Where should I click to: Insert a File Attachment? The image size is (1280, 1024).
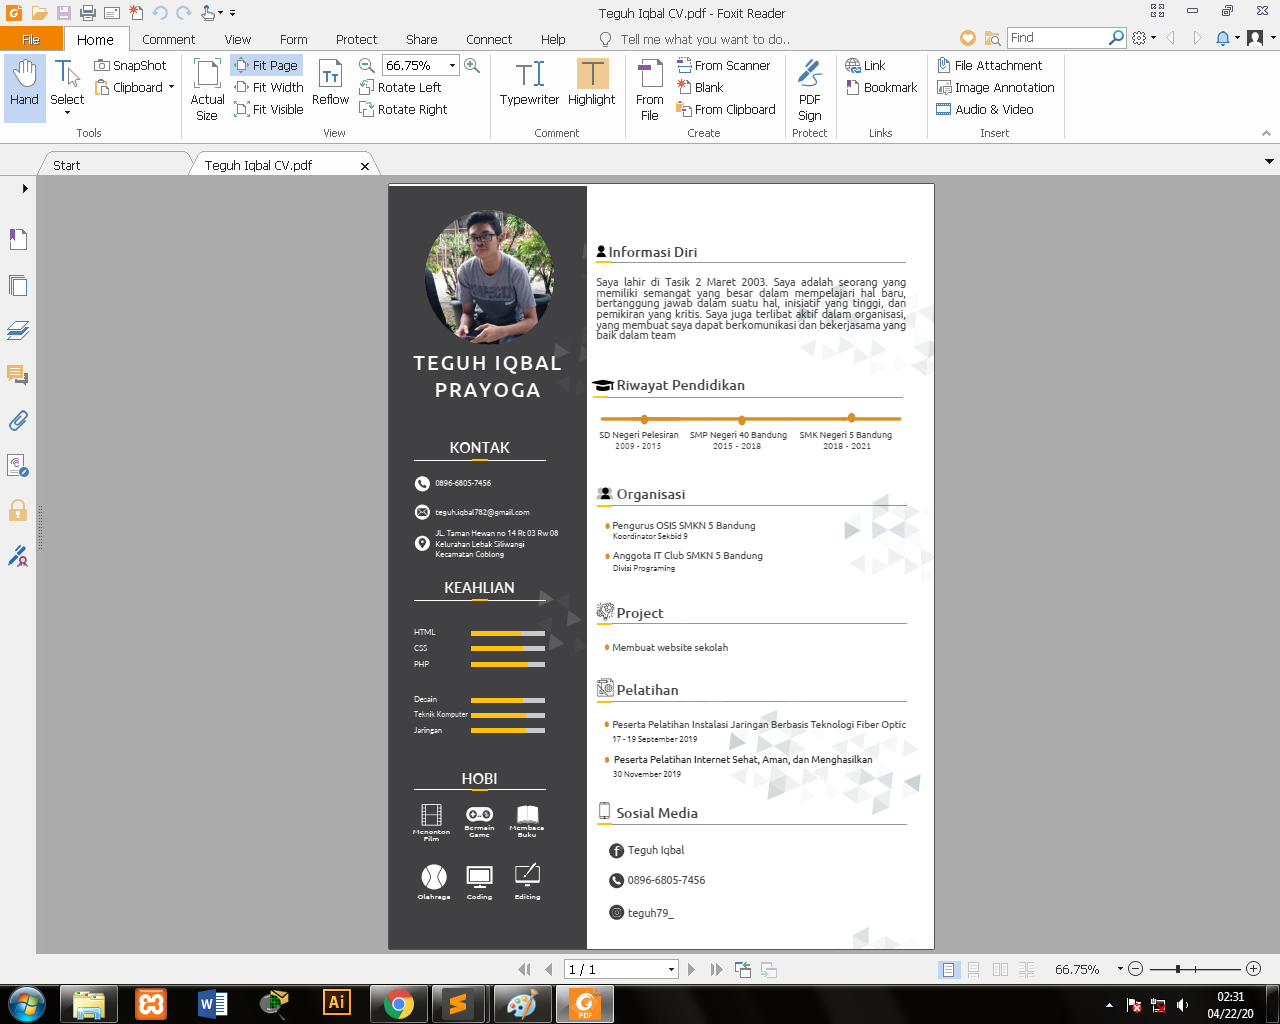989,65
